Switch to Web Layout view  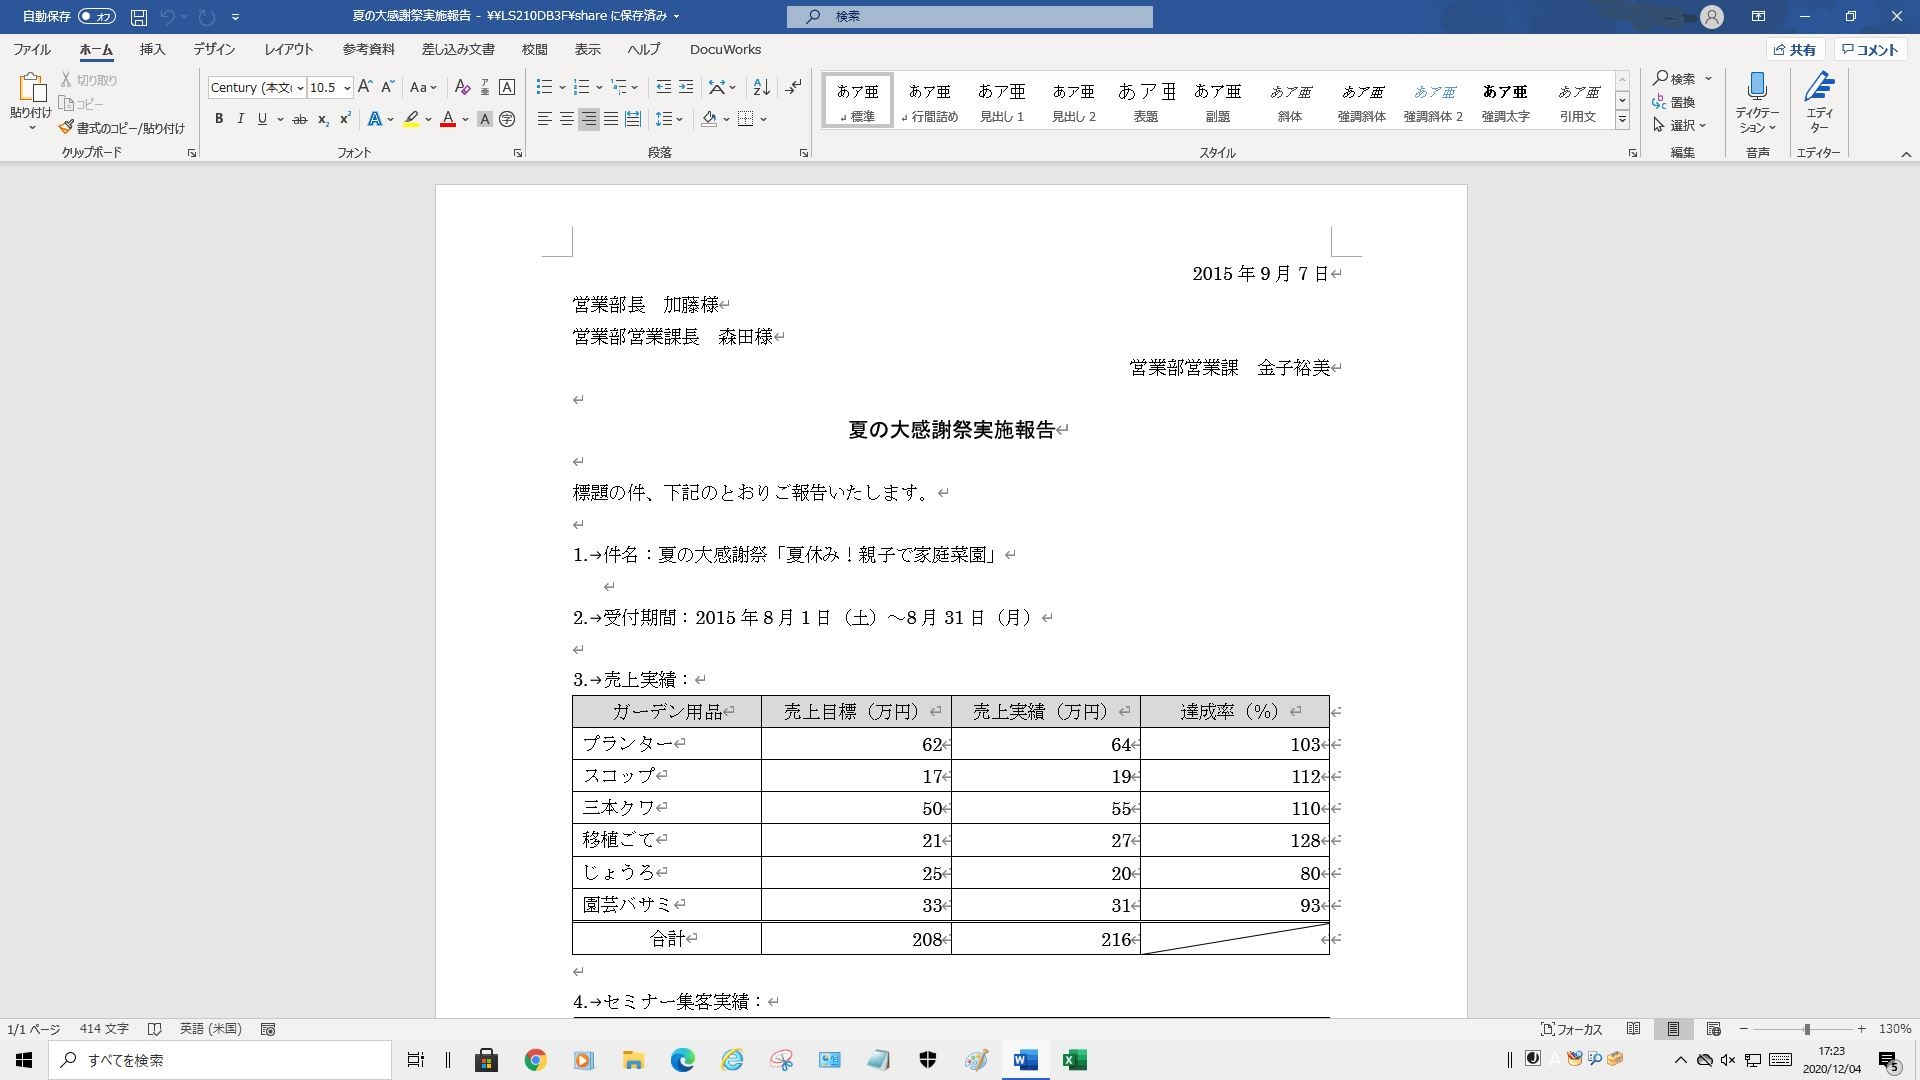click(x=1713, y=1029)
